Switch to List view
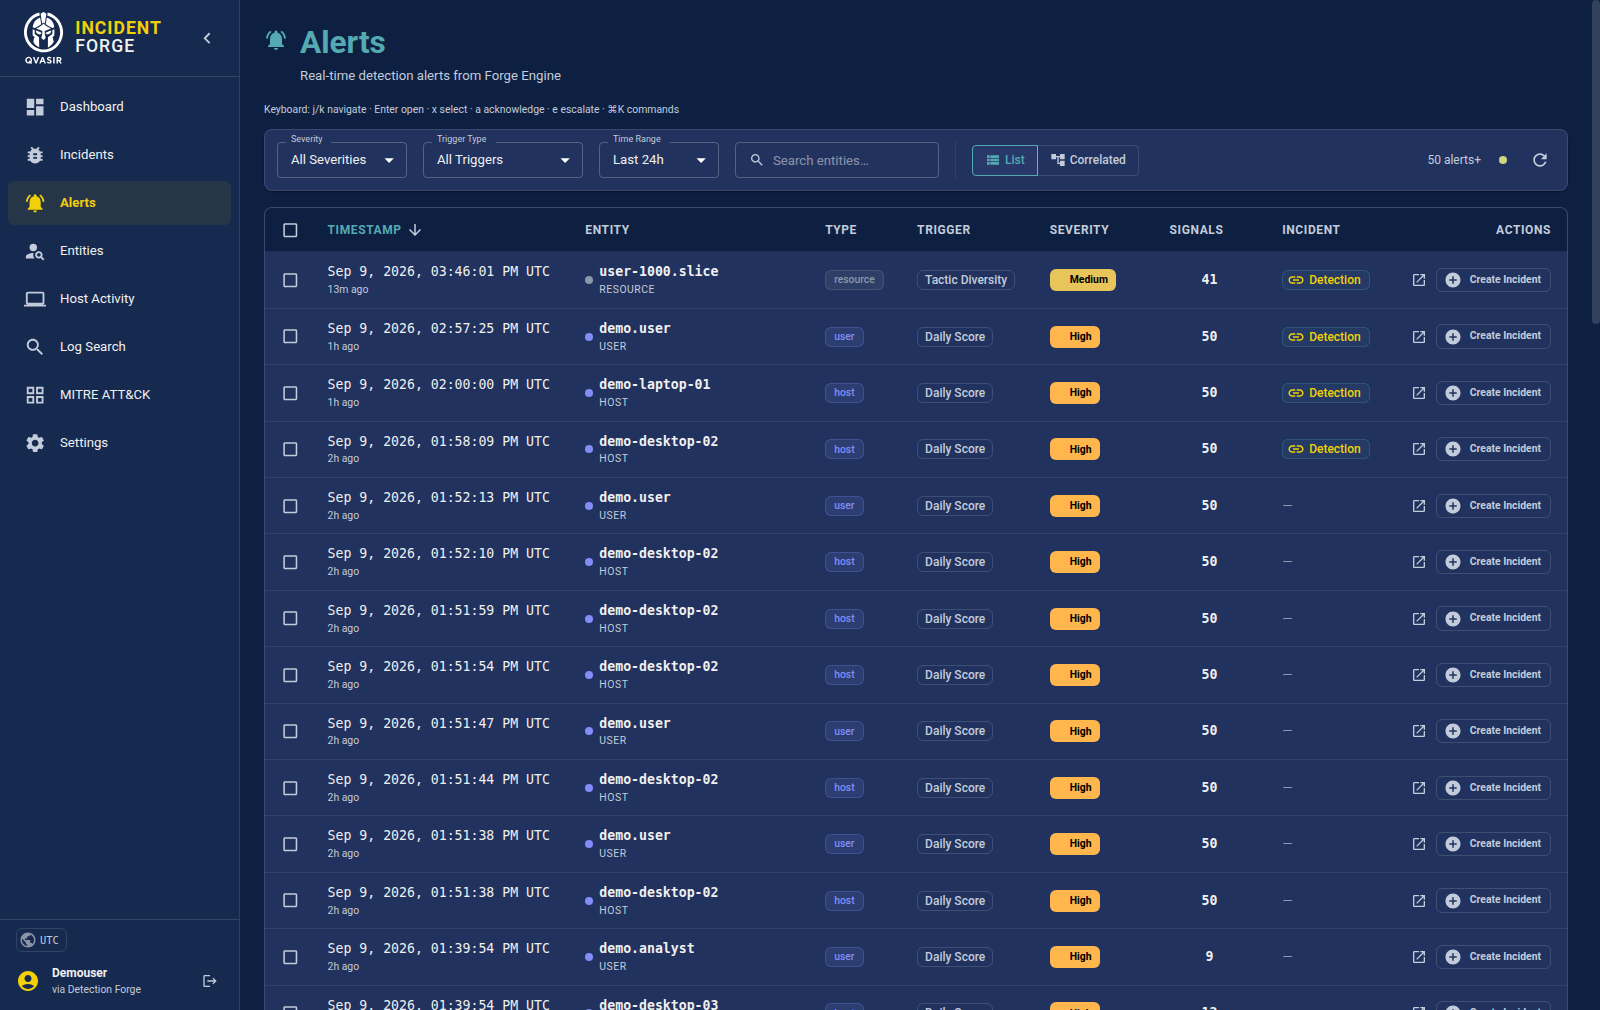The height and width of the screenshot is (1010, 1600). pyautogui.click(x=1005, y=160)
